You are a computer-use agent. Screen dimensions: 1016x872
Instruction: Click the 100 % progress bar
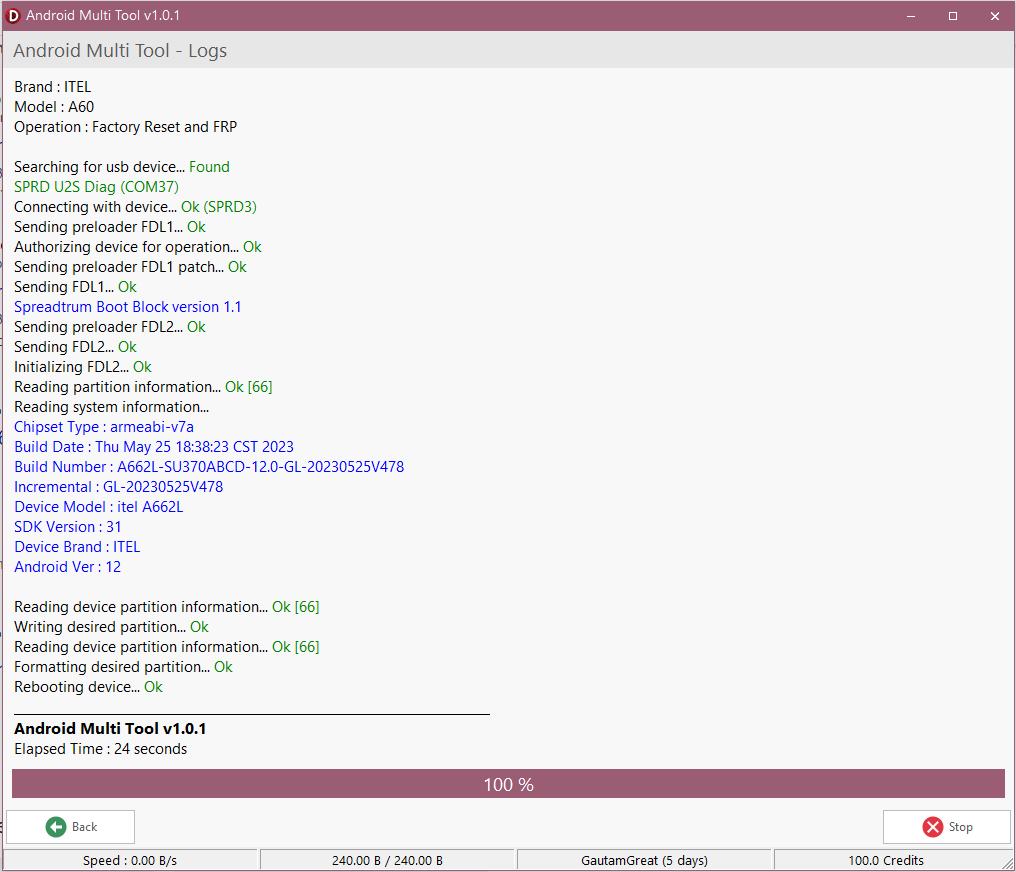508,784
